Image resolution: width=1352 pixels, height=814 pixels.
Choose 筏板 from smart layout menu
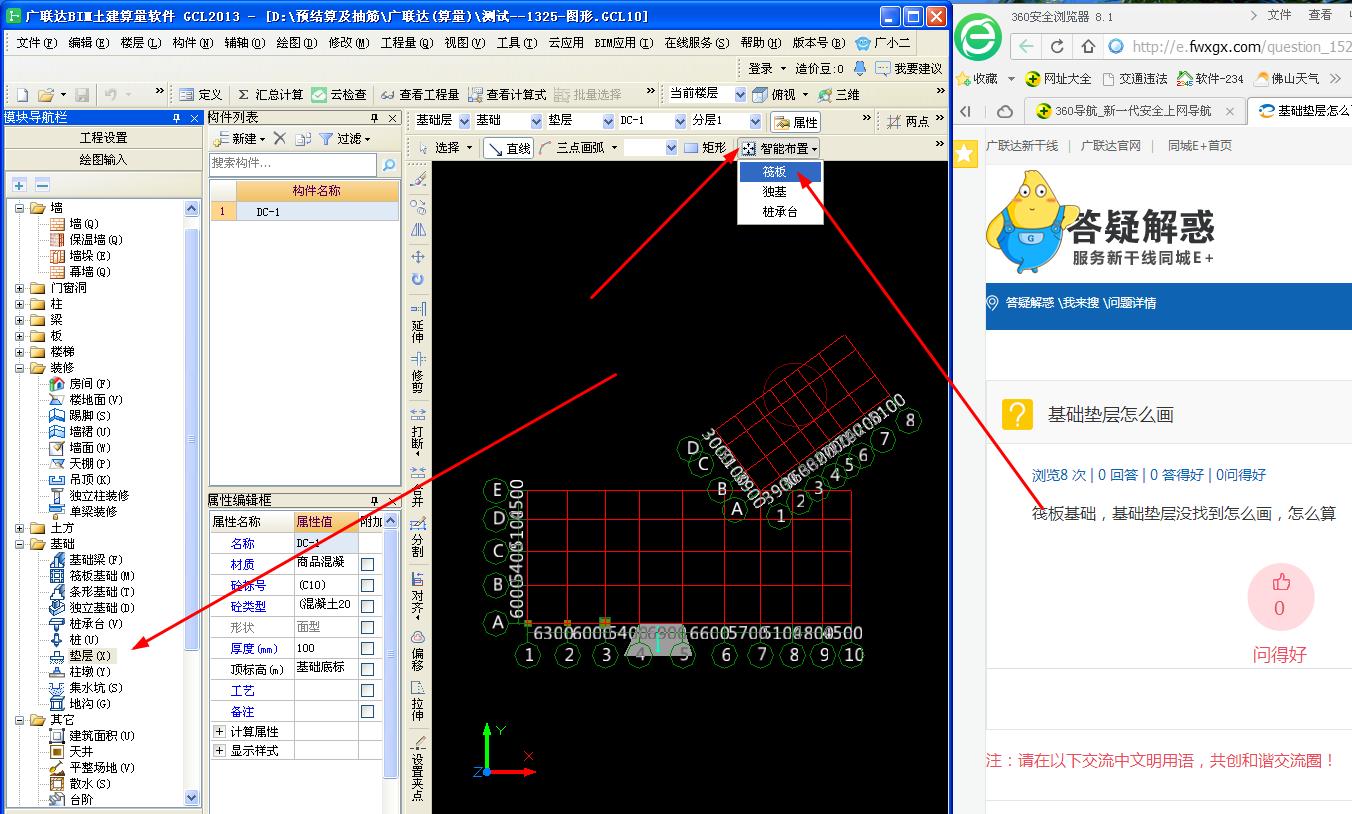(x=780, y=172)
